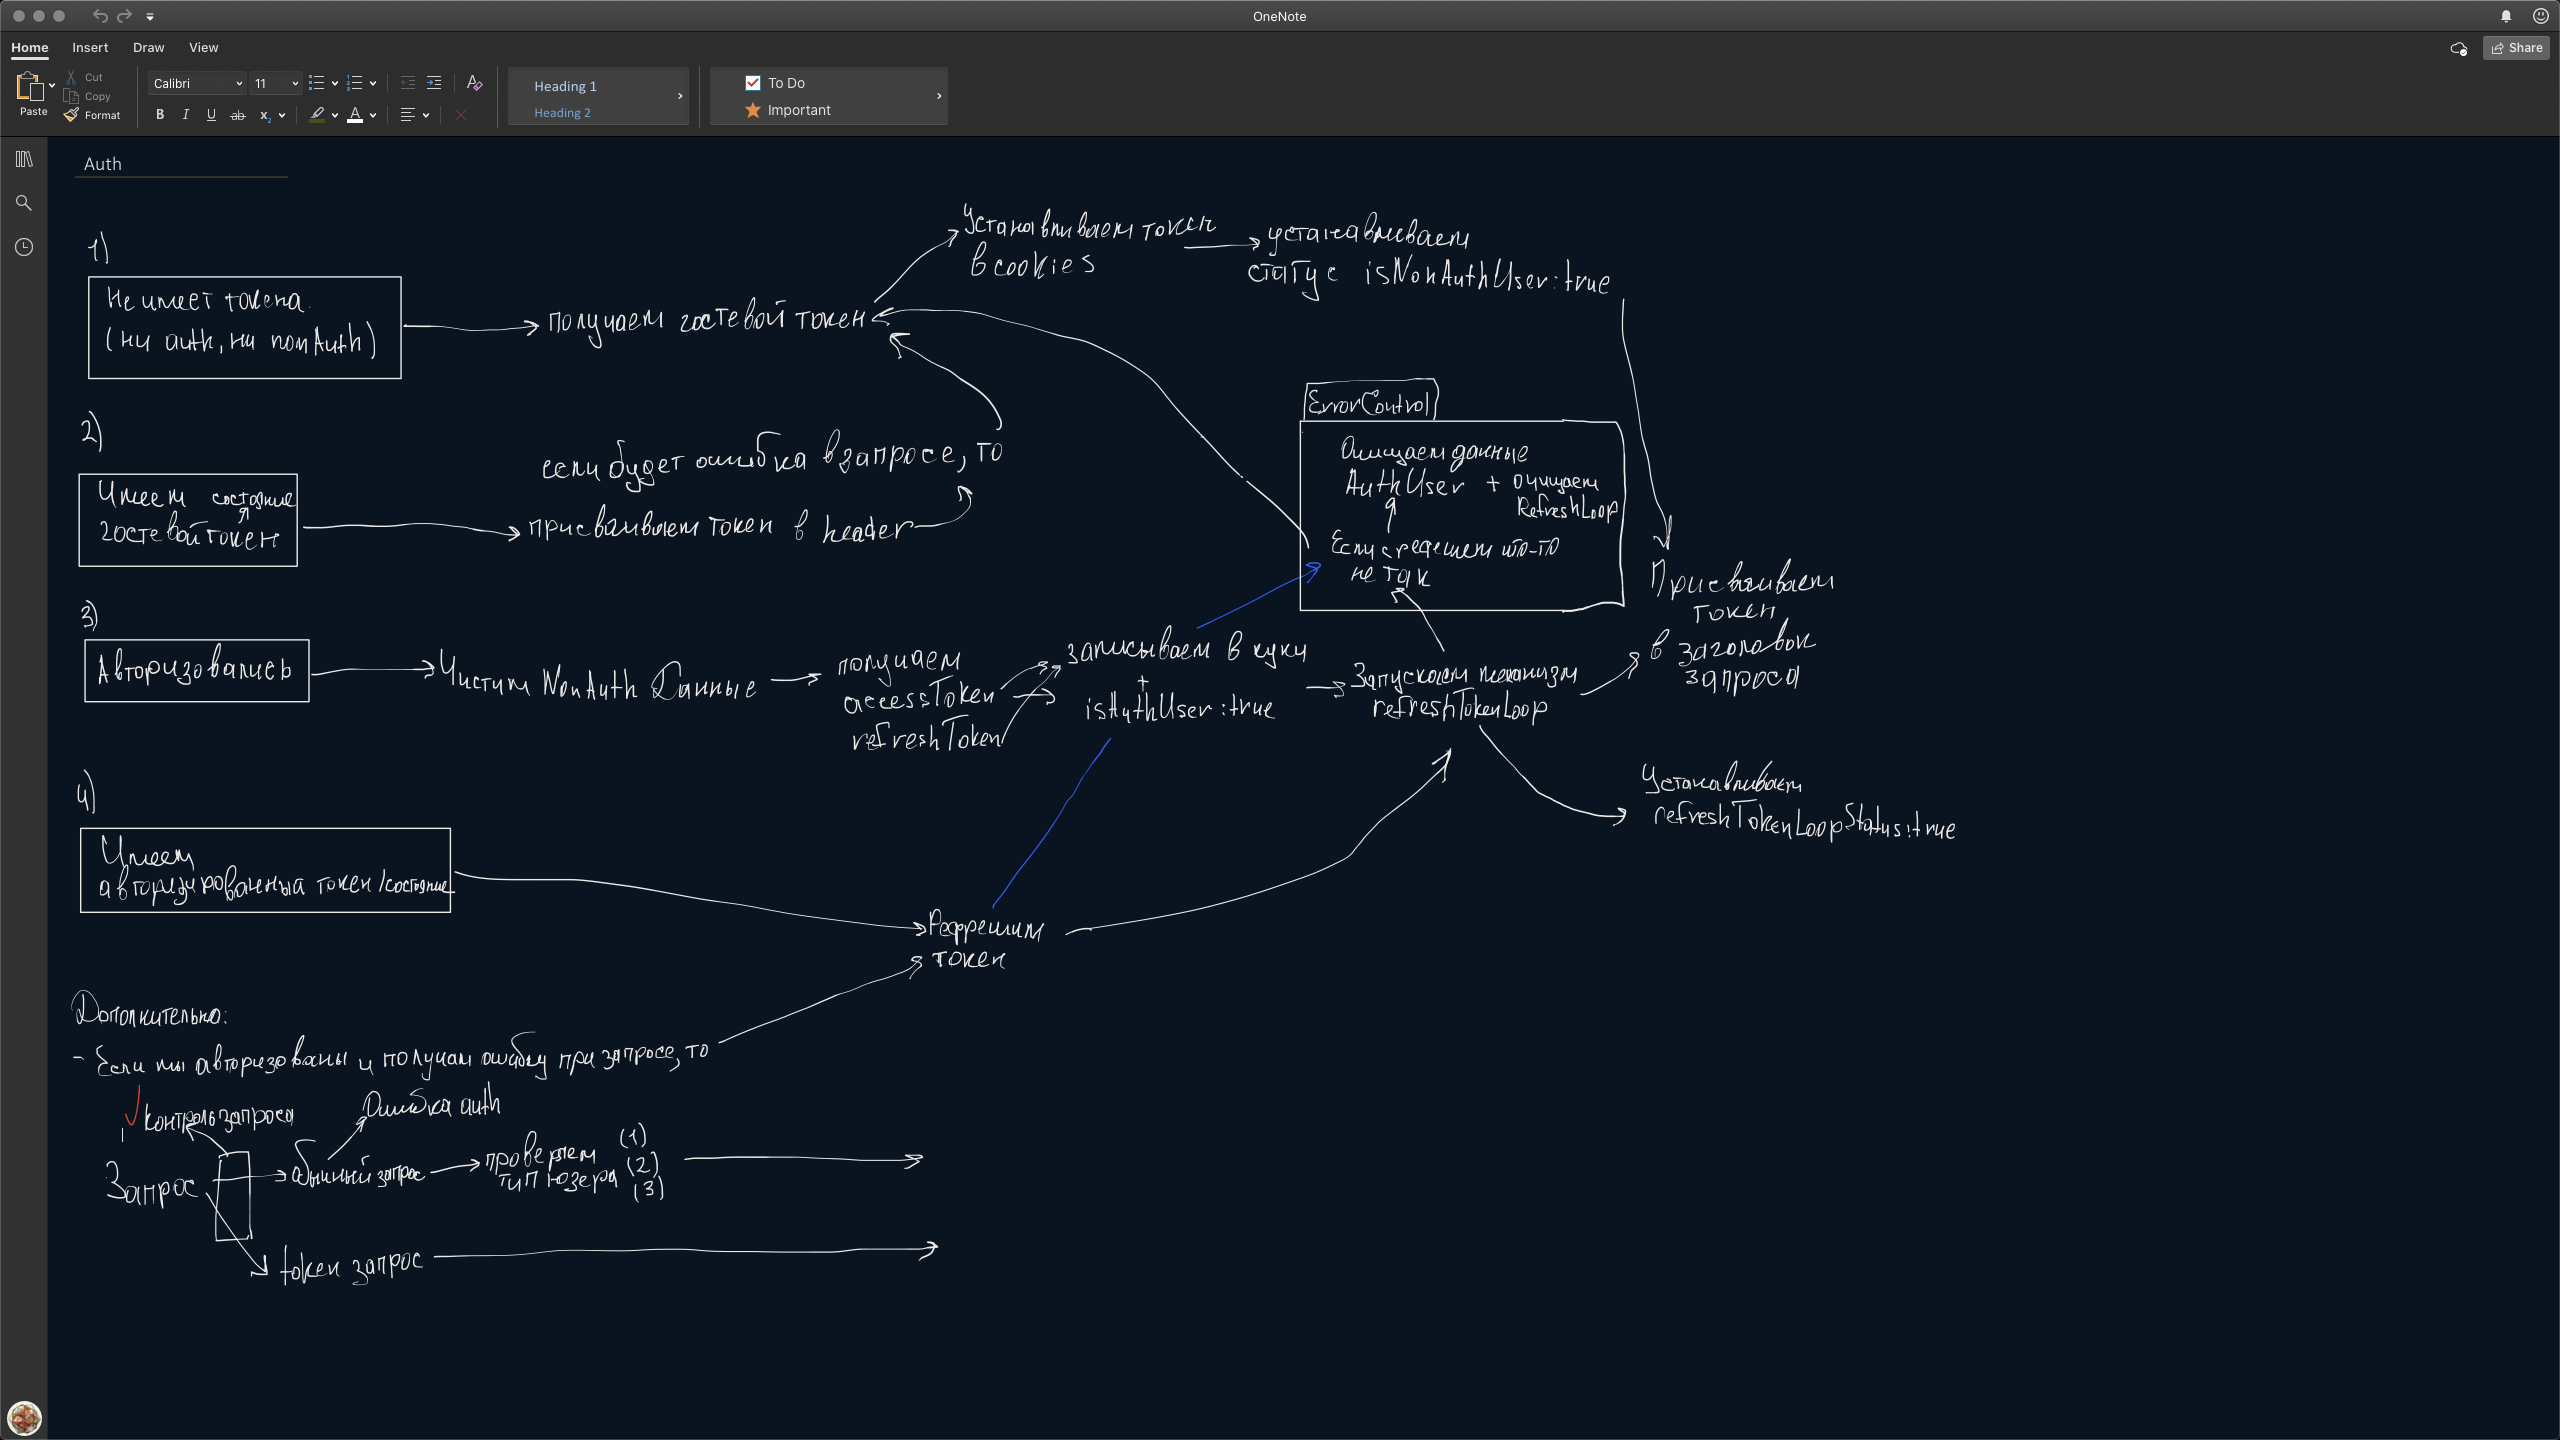The width and height of the screenshot is (2560, 1440).
Task: Open search in the sidebar
Action: pyautogui.click(x=24, y=203)
